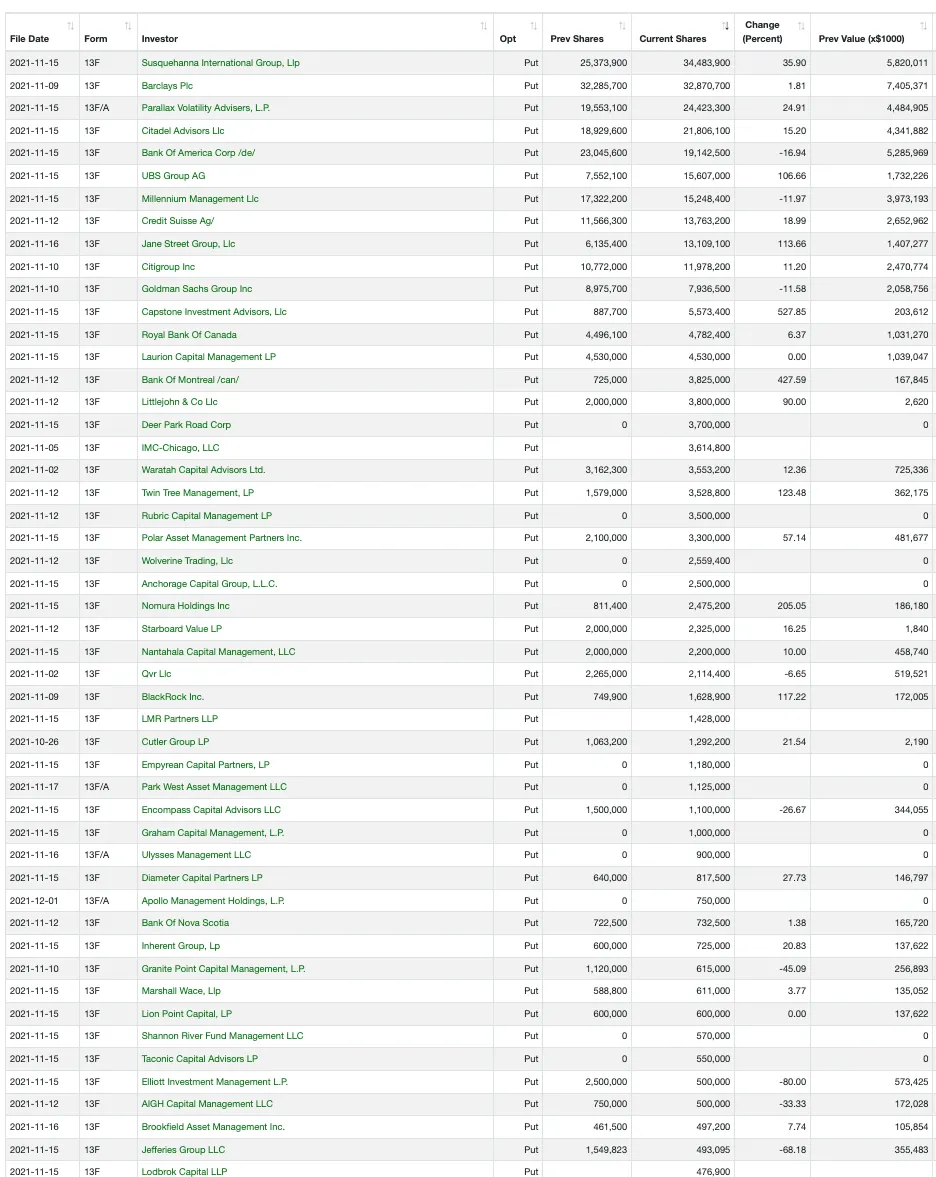Image resolution: width=936 pixels, height=1177 pixels.
Task: Open Granite Point Capital Management, L.P. link
Action: click(x=224, y=969)
